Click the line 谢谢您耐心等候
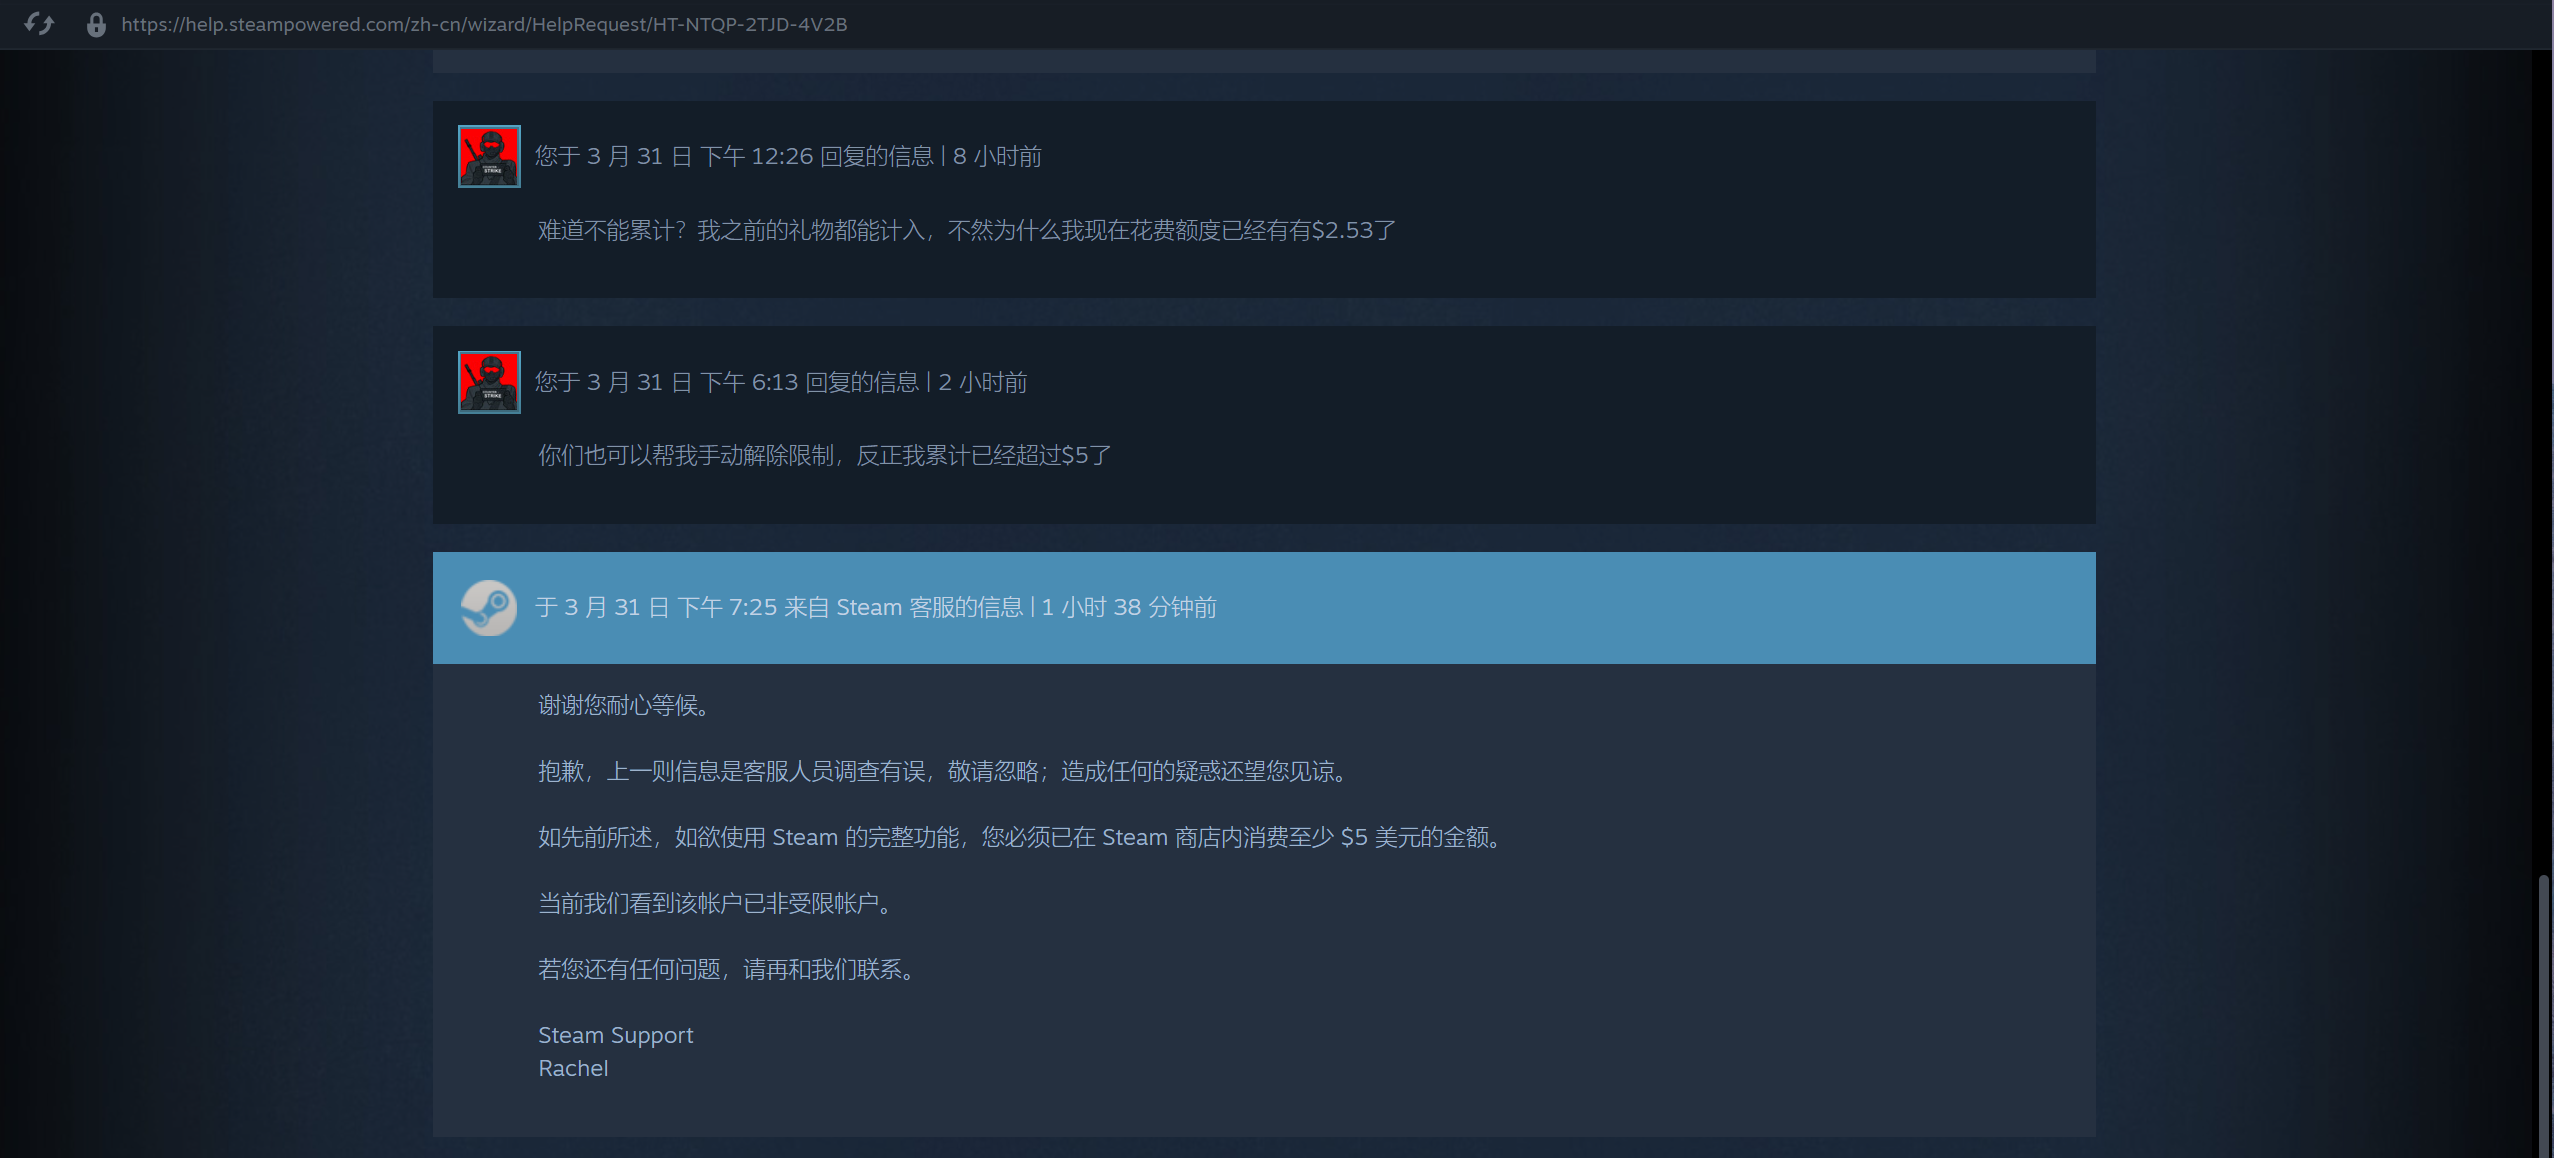This screenshot has height=1158, width=2554. click(627, 706)
